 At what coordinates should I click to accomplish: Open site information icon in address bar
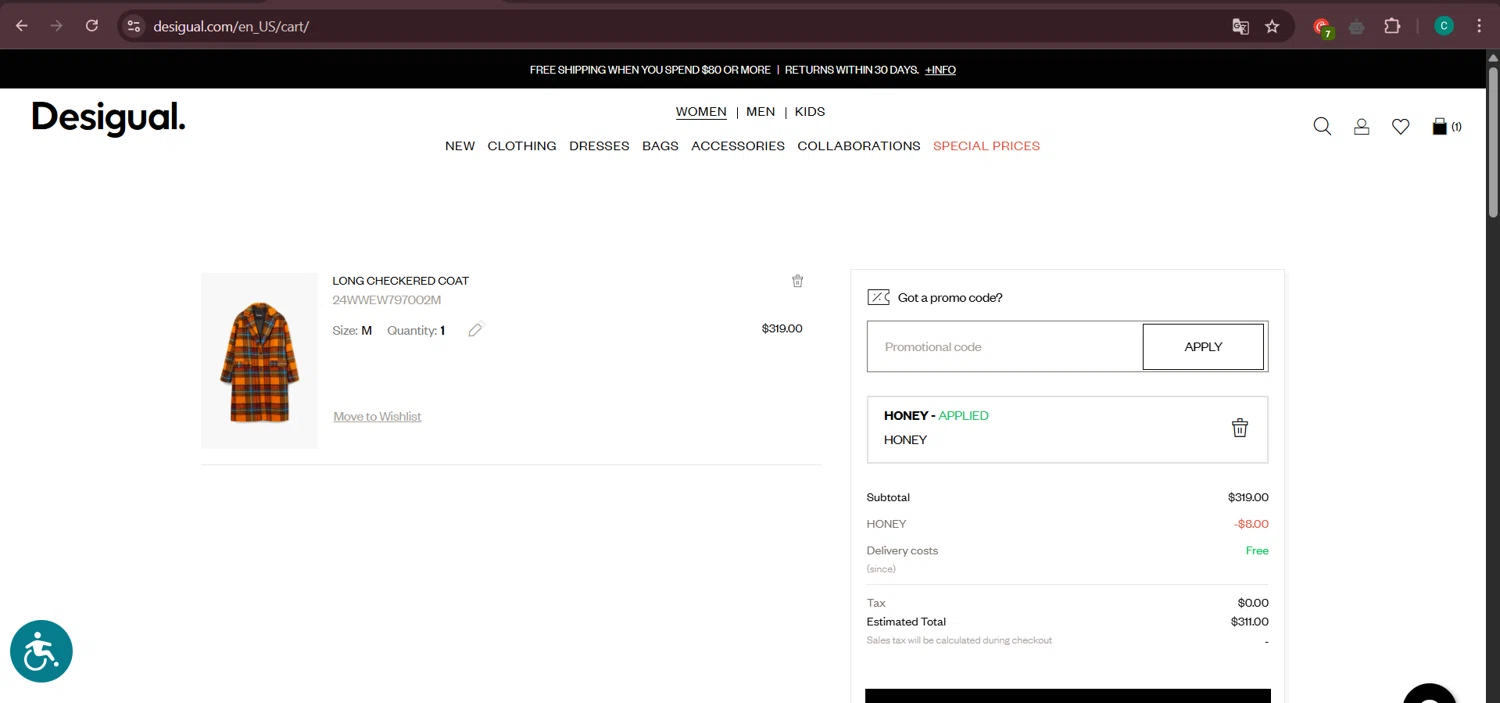point(134,26)
